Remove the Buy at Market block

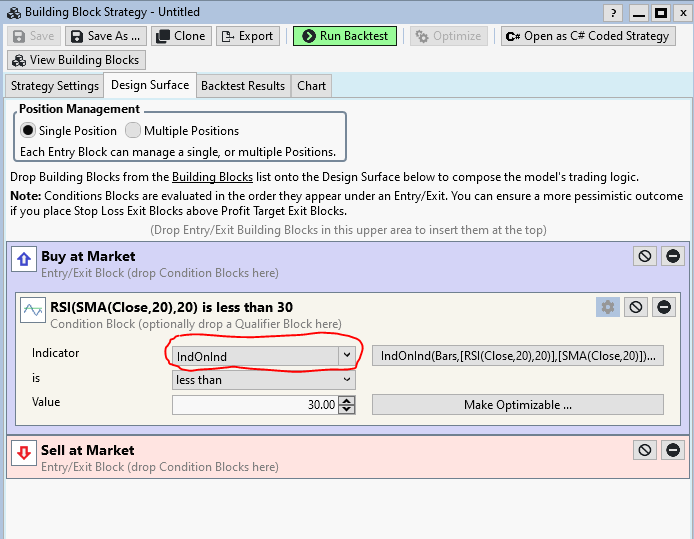tap(673, 257)
